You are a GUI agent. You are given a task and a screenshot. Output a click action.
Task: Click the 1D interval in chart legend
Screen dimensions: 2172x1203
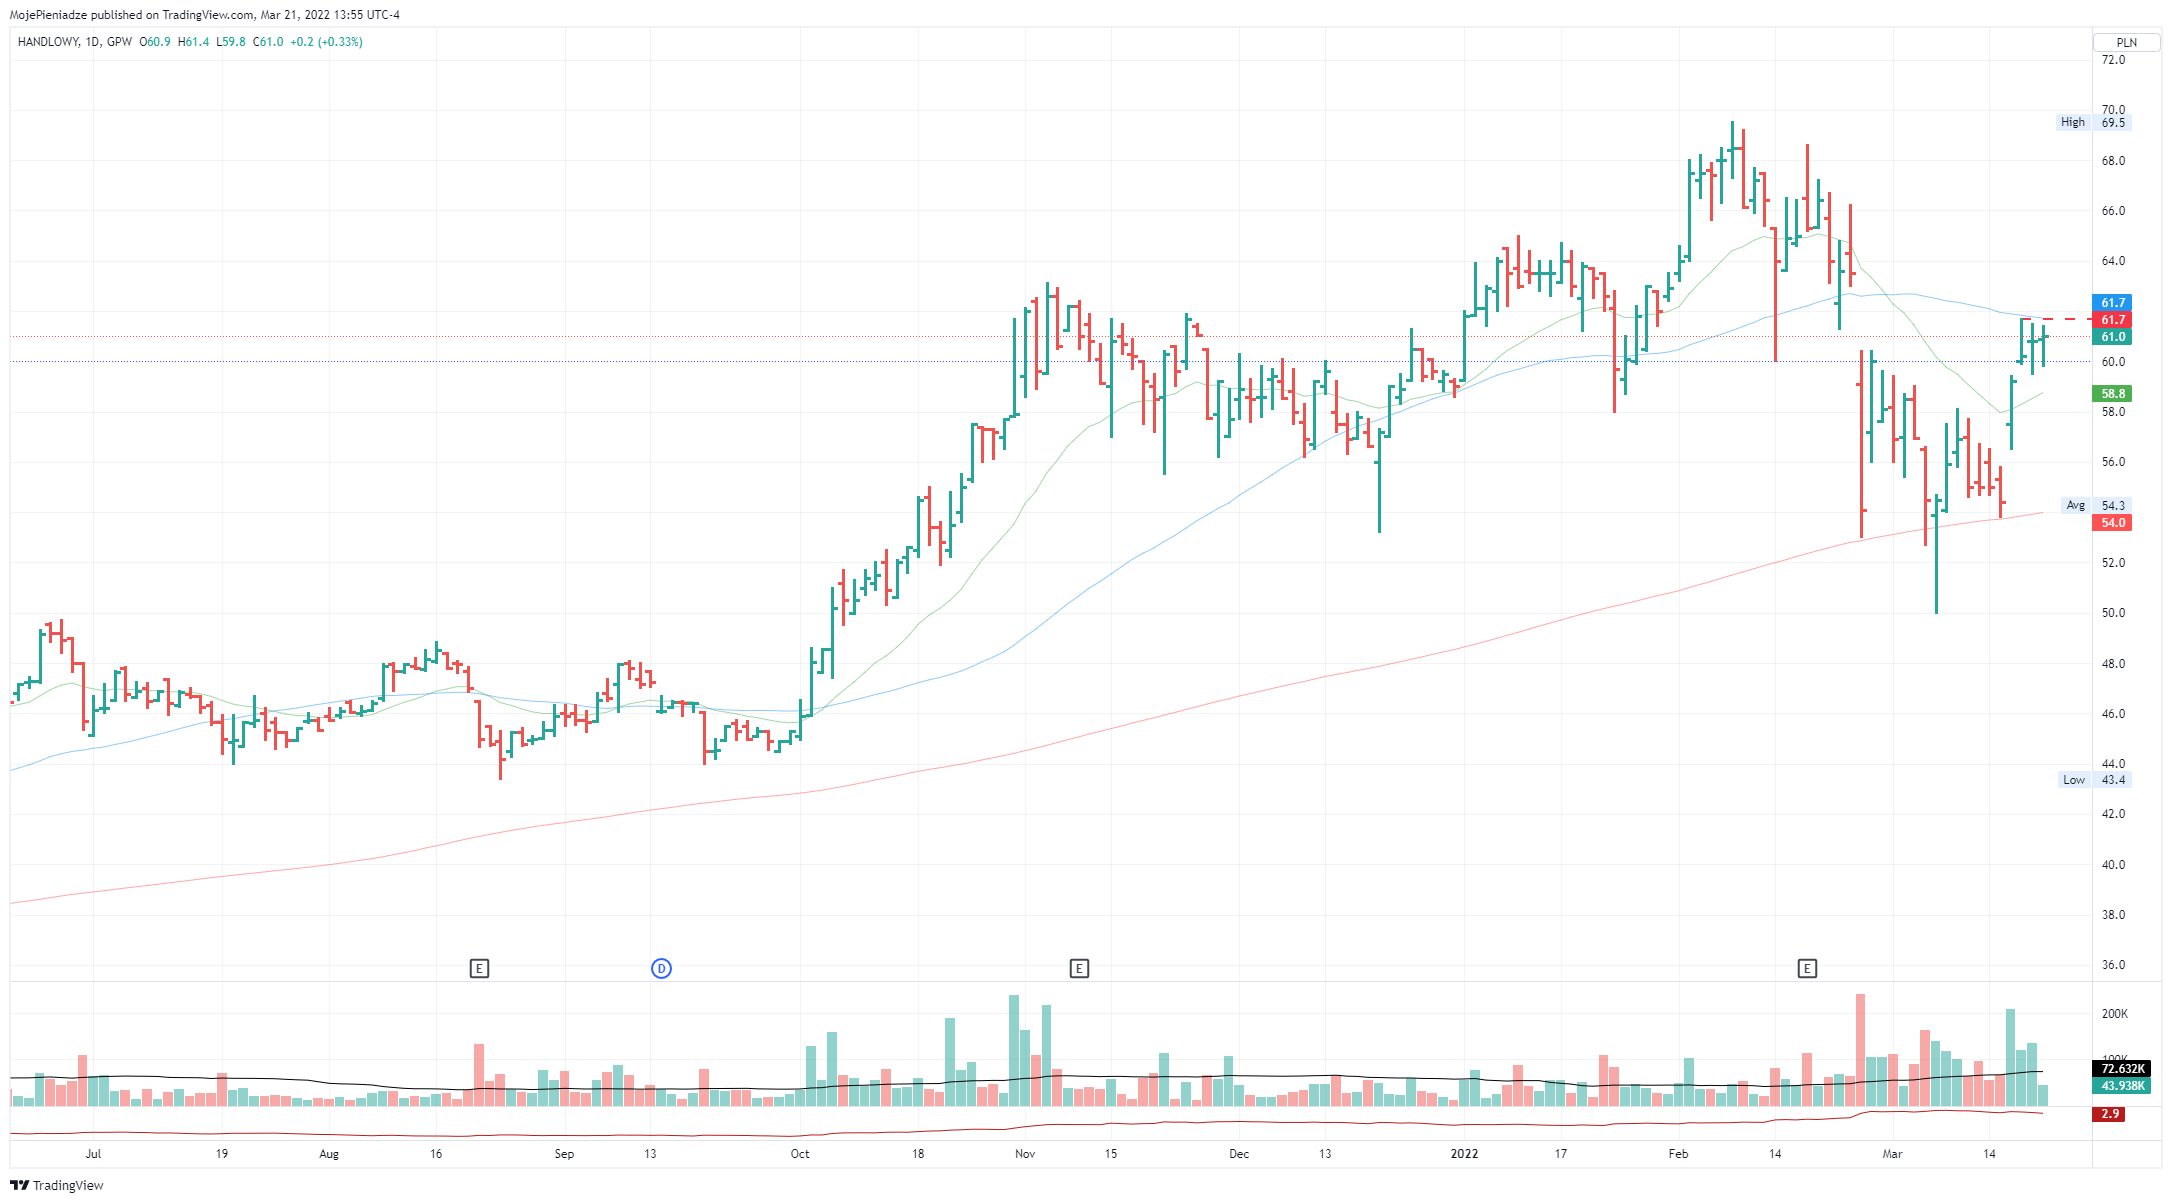[x=93, y=42]
